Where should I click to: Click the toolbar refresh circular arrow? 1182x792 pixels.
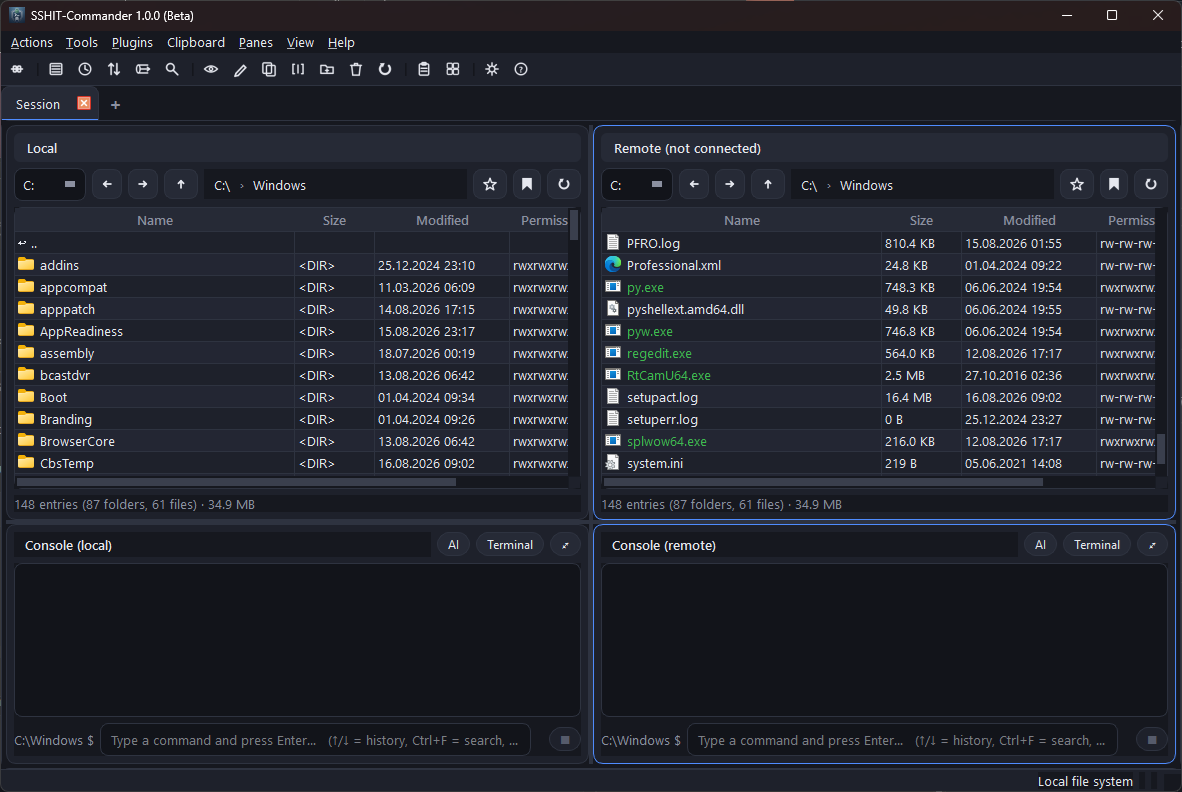pos(385,69)
